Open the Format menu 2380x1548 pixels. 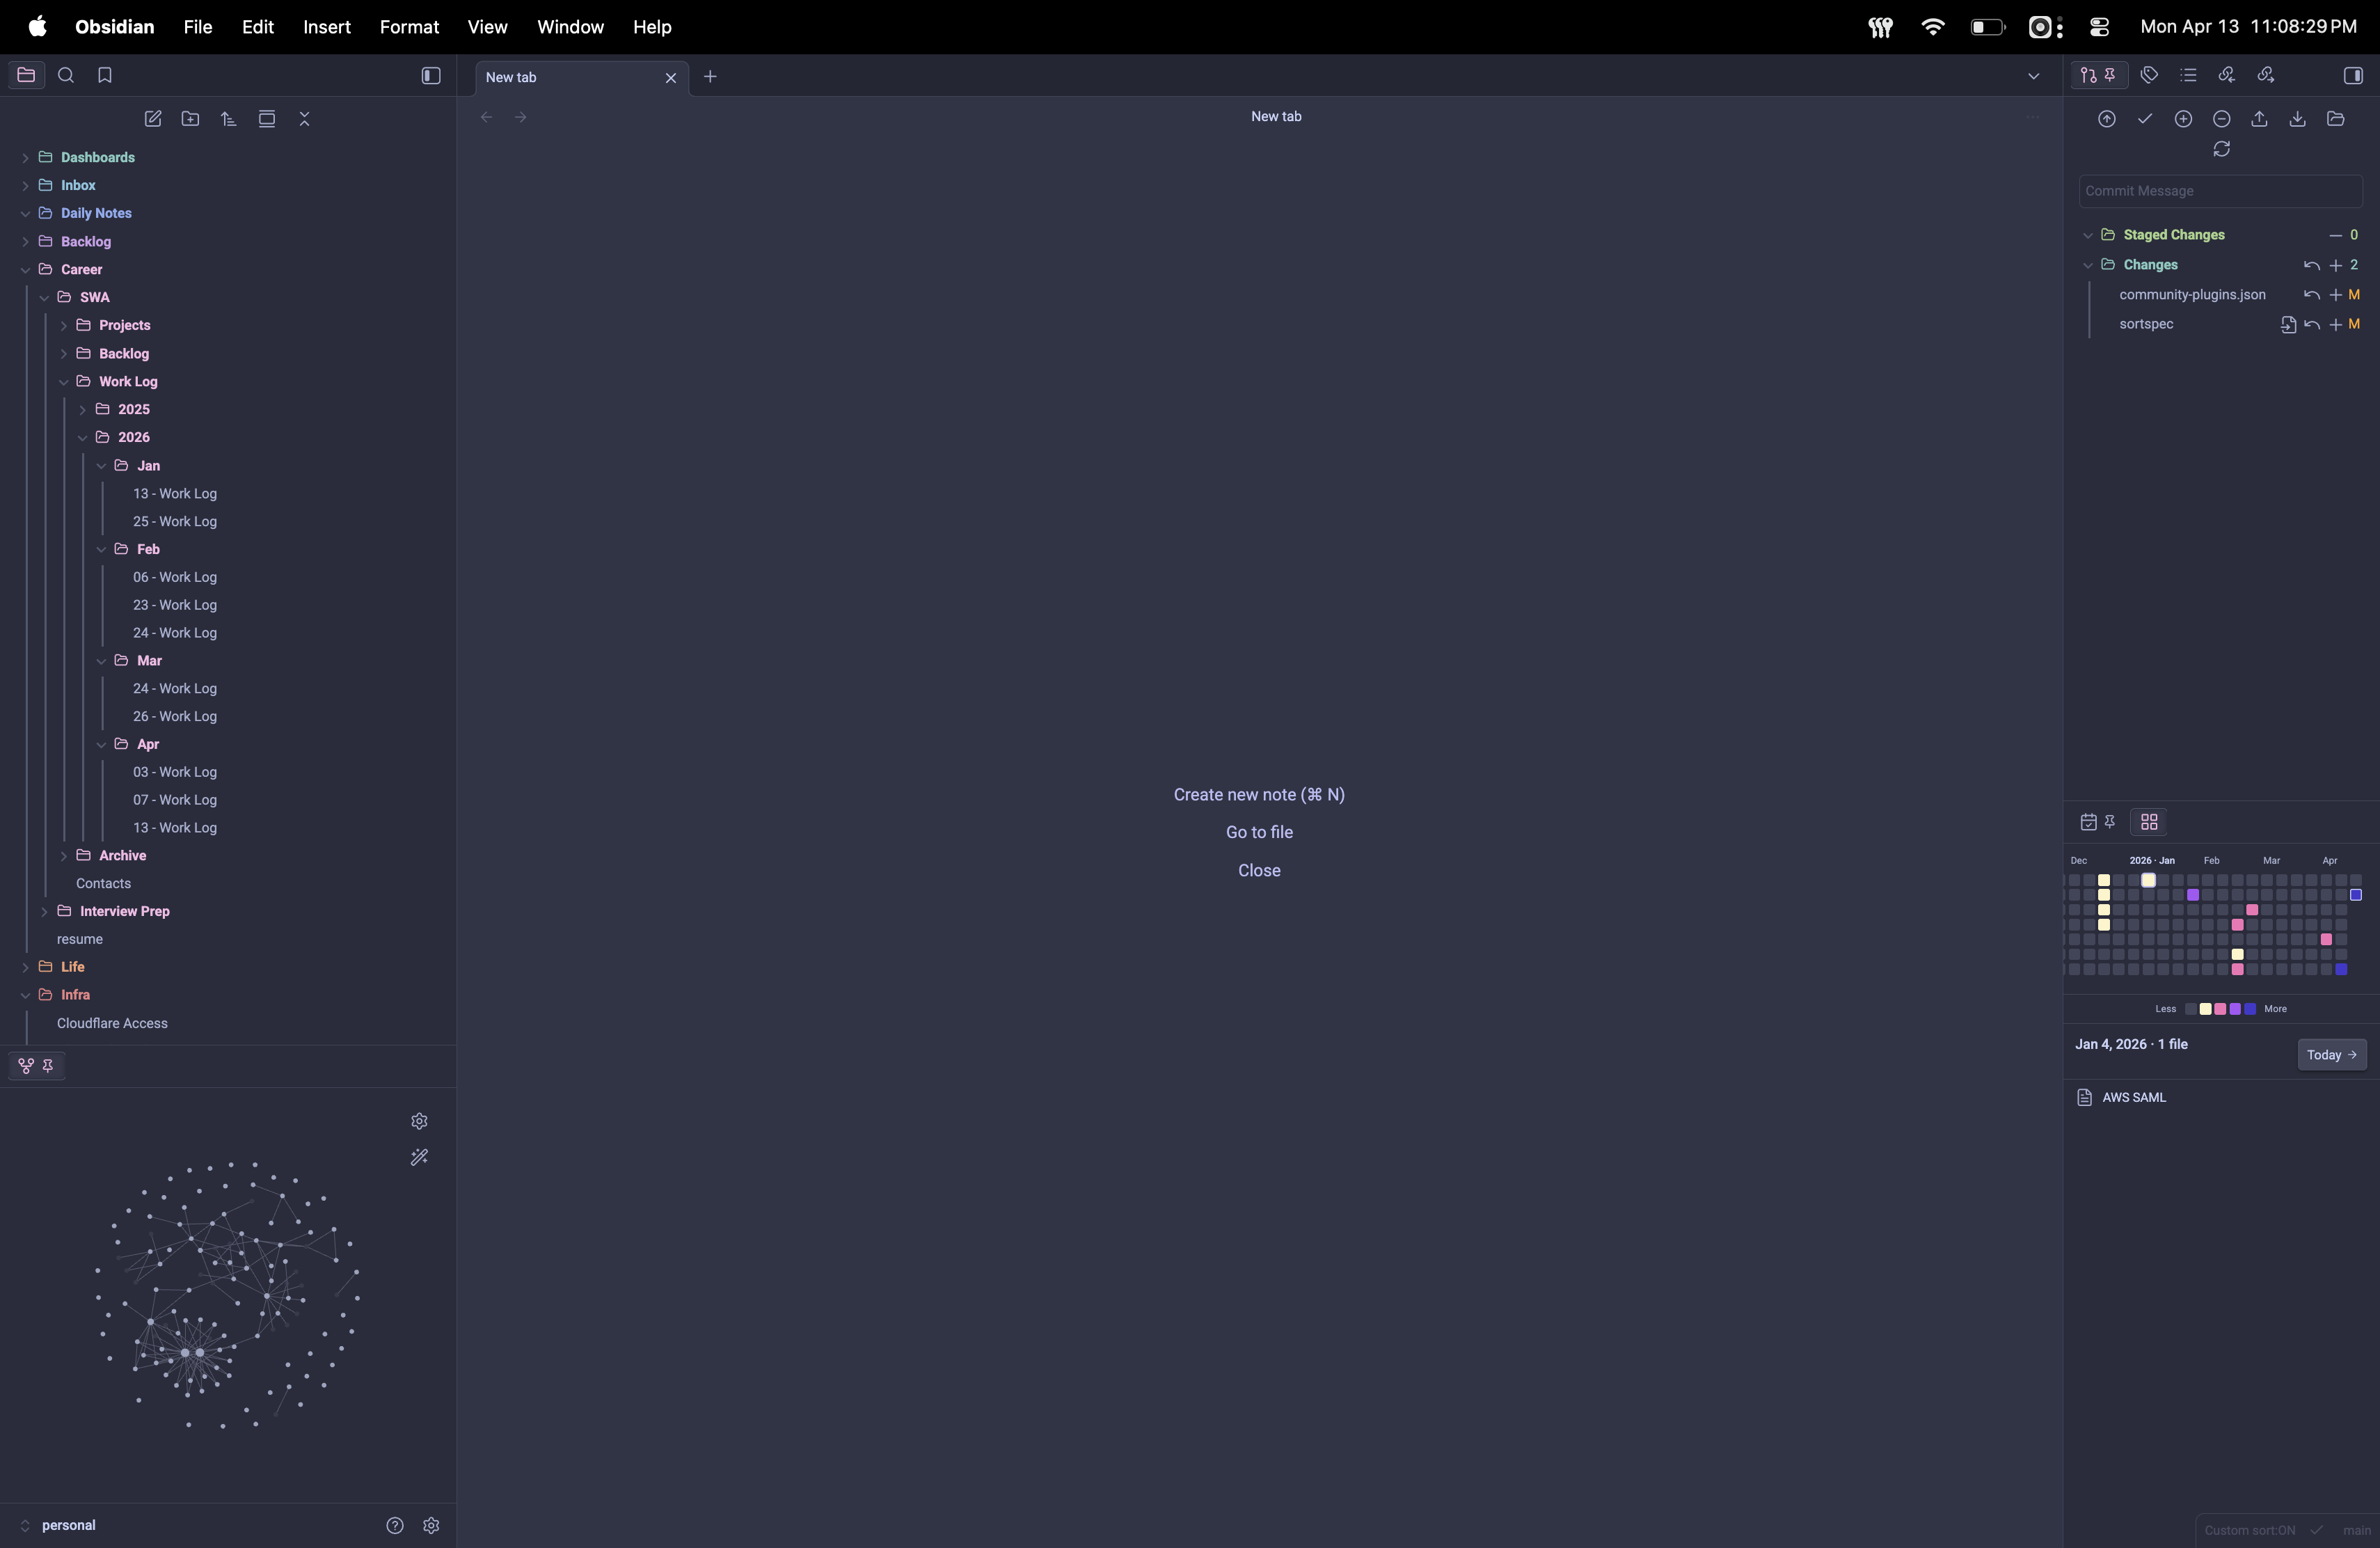pyautogui.click(x=409, y=27)
